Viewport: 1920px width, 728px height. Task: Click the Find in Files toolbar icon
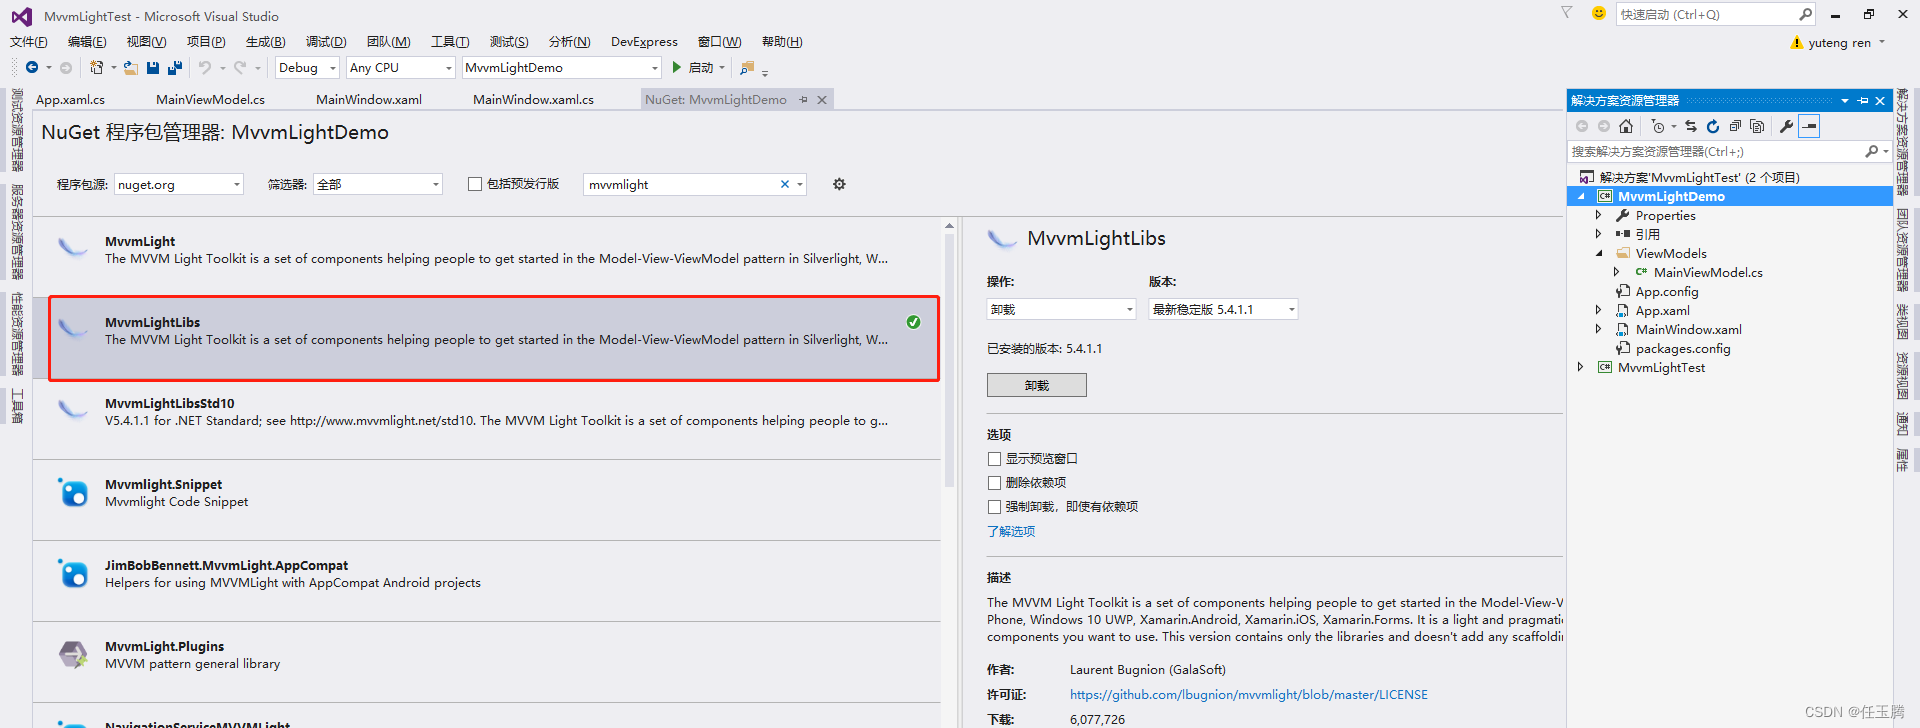coord(747,68)
